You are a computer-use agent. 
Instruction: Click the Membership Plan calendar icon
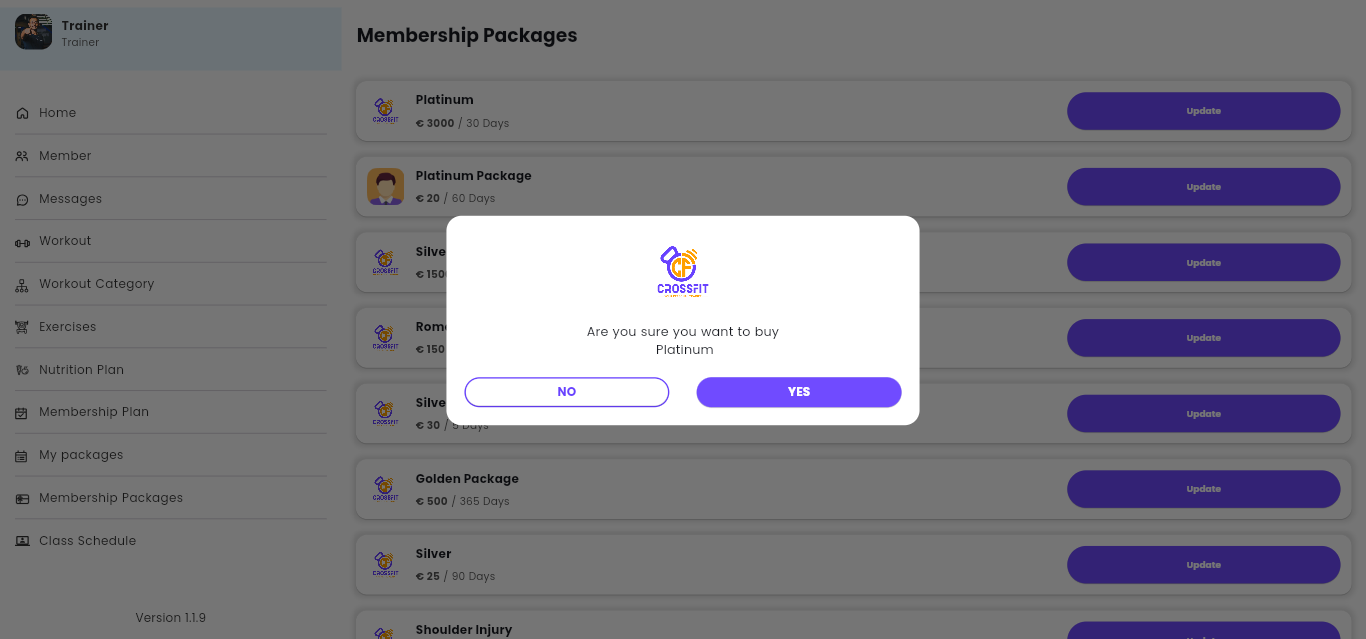click(22, 413)
